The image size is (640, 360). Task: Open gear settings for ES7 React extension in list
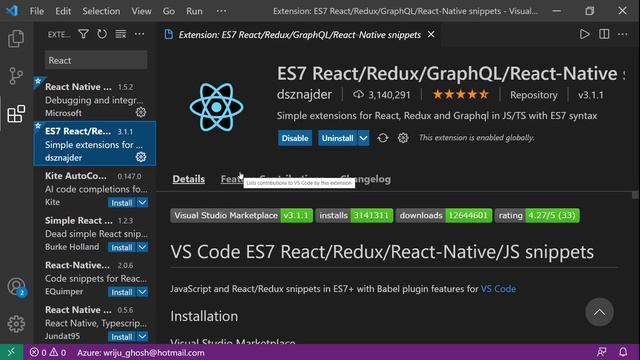click(x=141, y=157)
